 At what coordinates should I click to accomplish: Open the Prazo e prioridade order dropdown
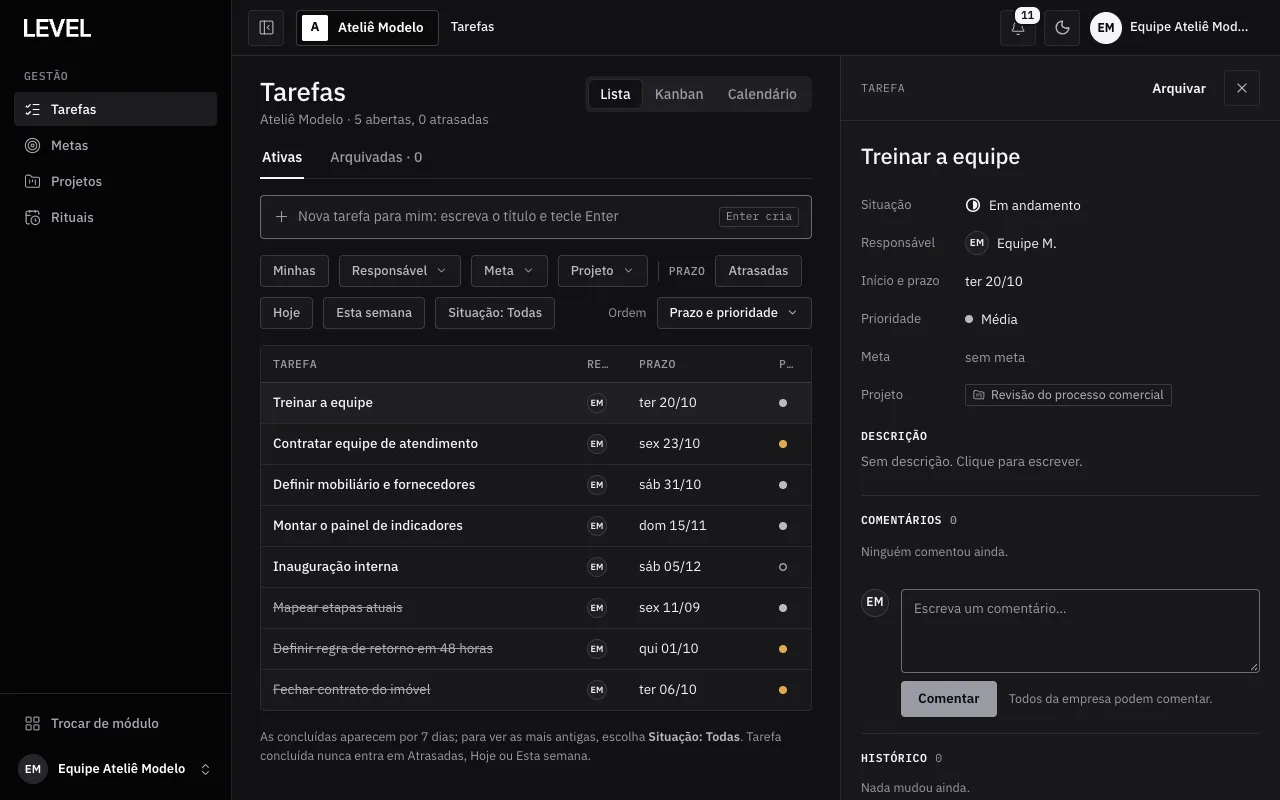point(734,313)
